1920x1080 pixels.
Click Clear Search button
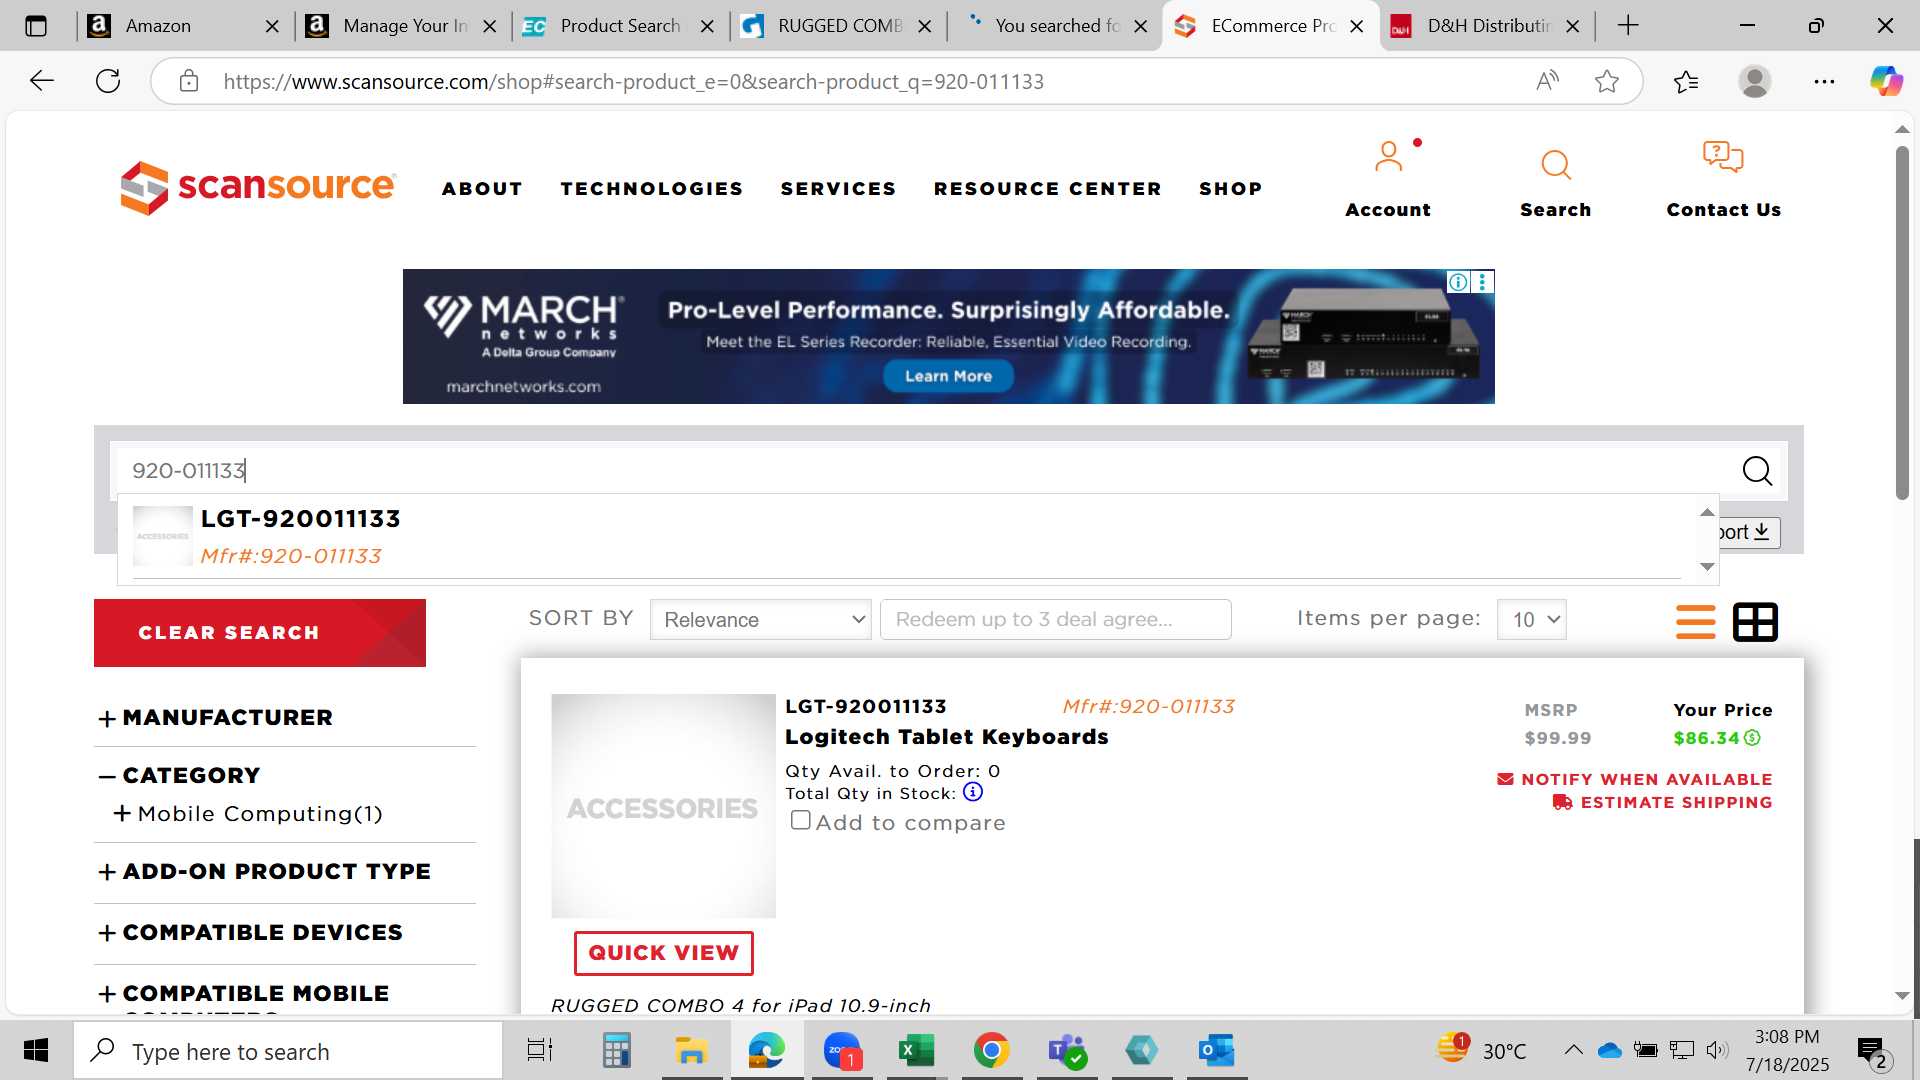[260, 633]
